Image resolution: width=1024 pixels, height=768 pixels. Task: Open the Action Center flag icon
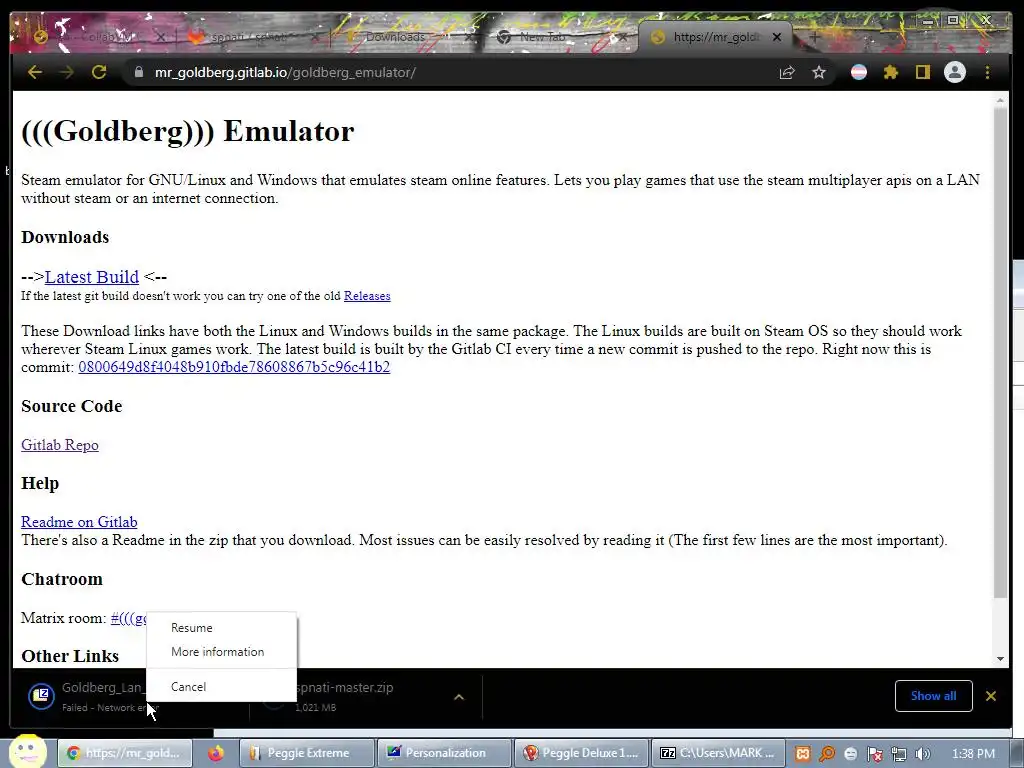874,754
